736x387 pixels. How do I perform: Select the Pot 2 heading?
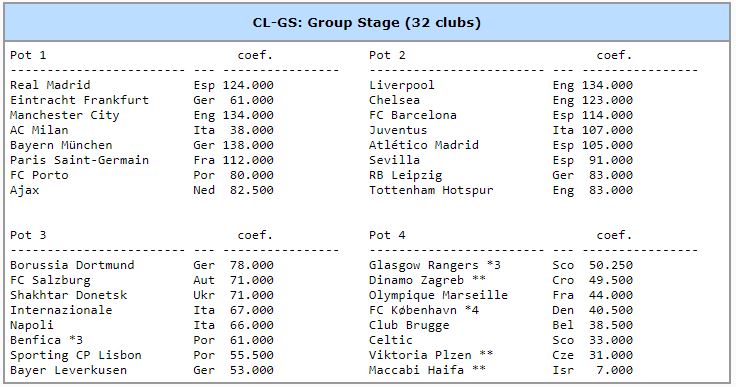coord(387,55)
